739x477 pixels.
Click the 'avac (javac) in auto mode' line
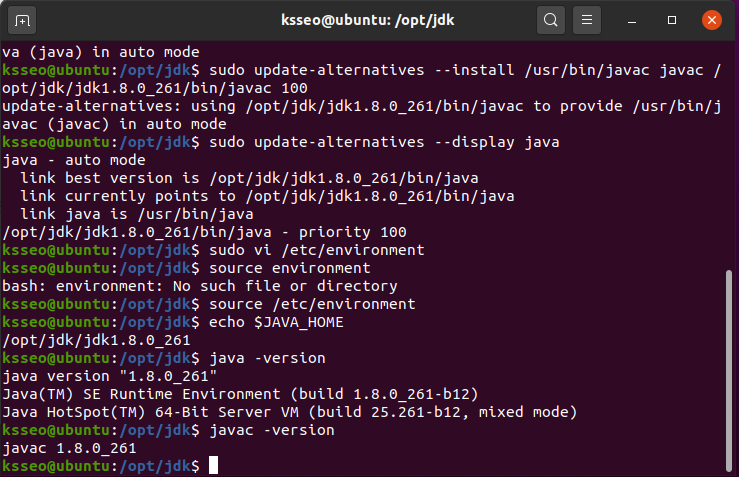115,124
